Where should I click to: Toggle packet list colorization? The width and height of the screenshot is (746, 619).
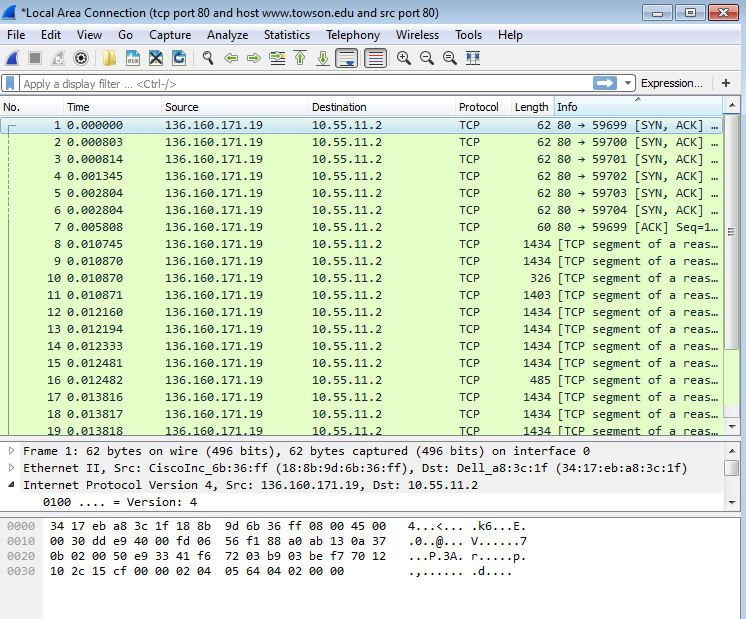[375, 59]
